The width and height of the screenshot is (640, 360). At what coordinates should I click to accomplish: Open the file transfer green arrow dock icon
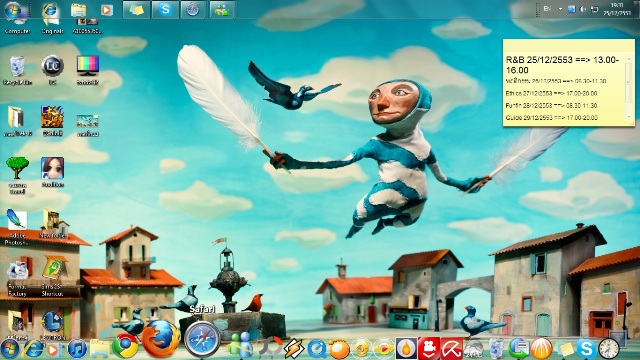coord(519,349)
